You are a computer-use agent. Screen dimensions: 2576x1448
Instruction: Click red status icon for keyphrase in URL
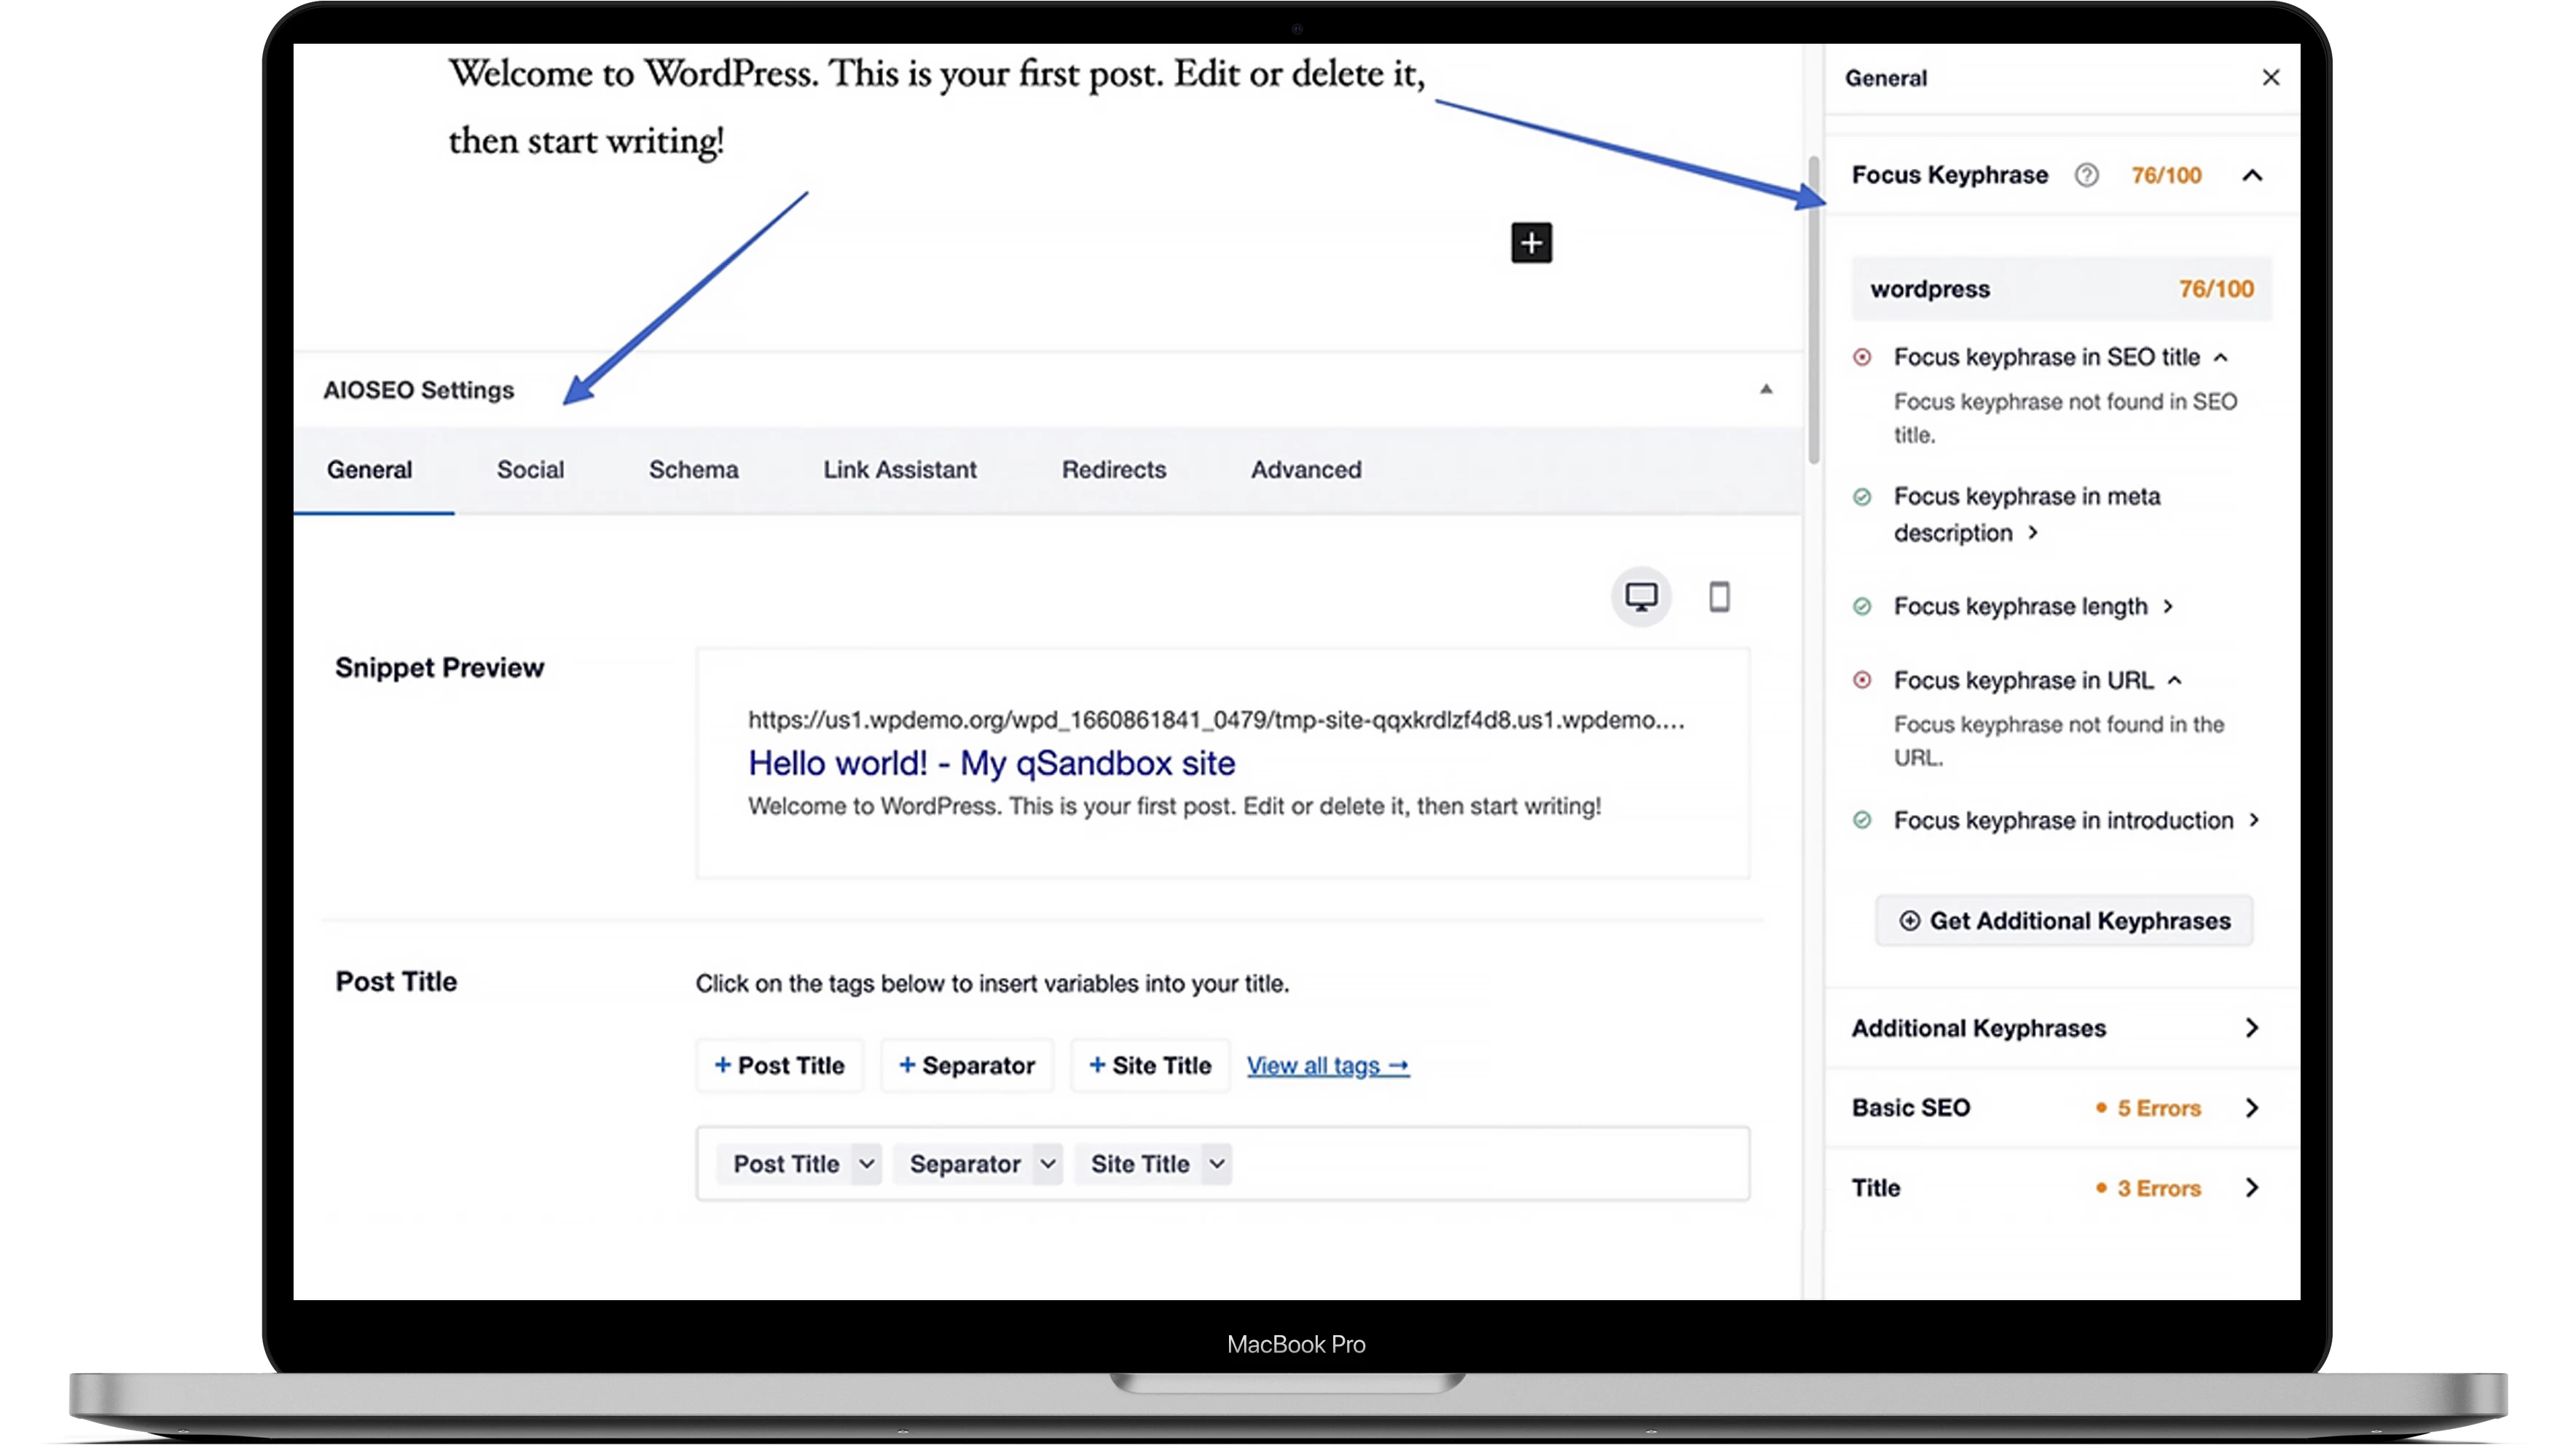[1861, 680]
